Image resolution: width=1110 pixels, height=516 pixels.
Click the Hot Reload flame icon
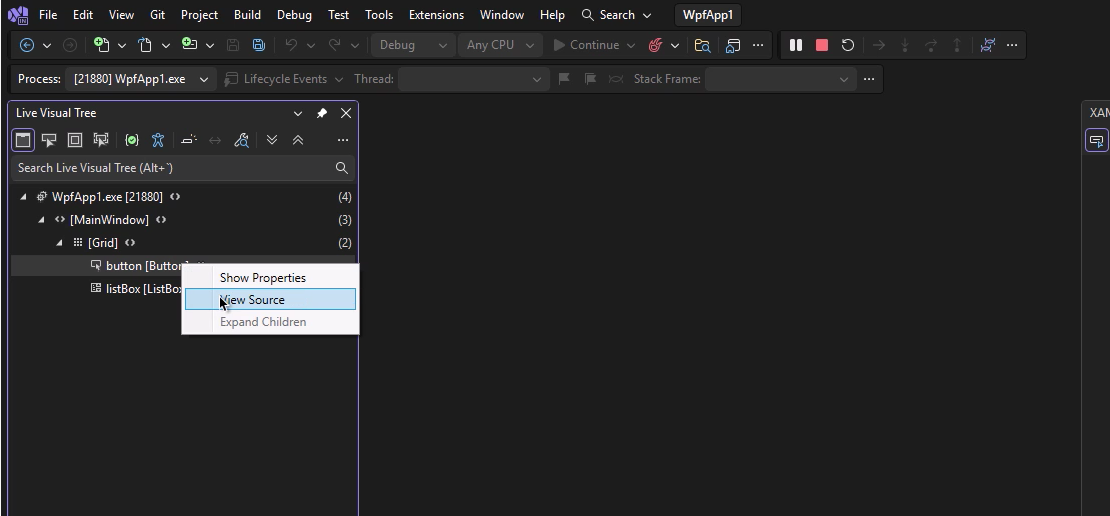(x=656, y=45)
